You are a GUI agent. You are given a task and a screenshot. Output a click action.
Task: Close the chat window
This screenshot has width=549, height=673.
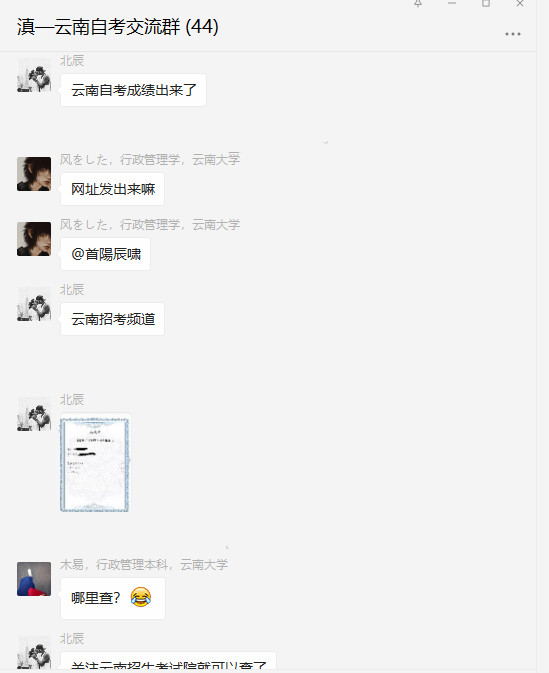tap(519, 3)
